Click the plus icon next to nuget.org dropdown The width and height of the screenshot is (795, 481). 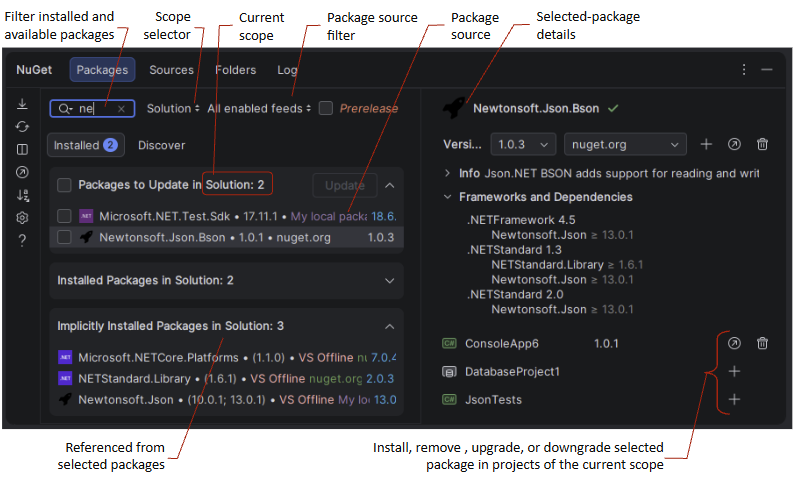click(x=706, y=144)
